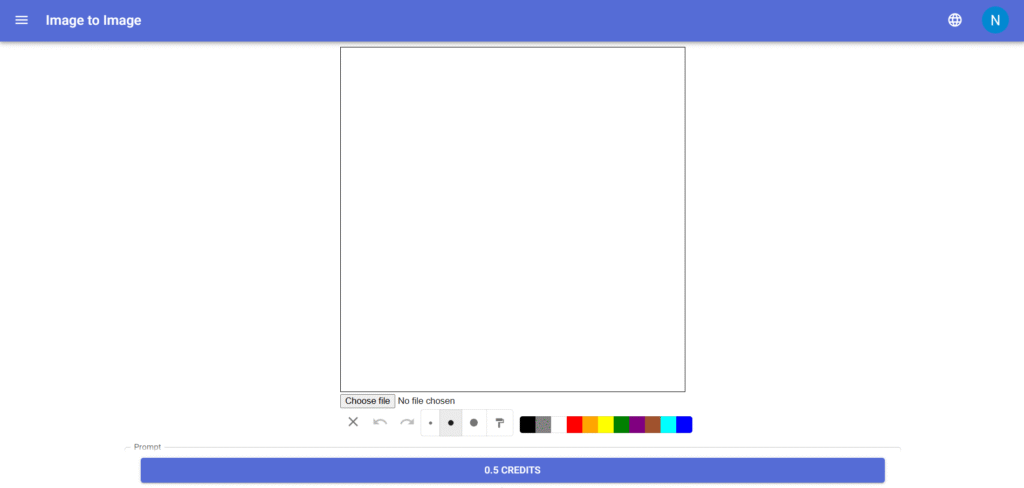Image resolution: width=1024 pixels, height=488 pixels.
Task: Open the user avatar N menu
Action: [x=995, y=20]
